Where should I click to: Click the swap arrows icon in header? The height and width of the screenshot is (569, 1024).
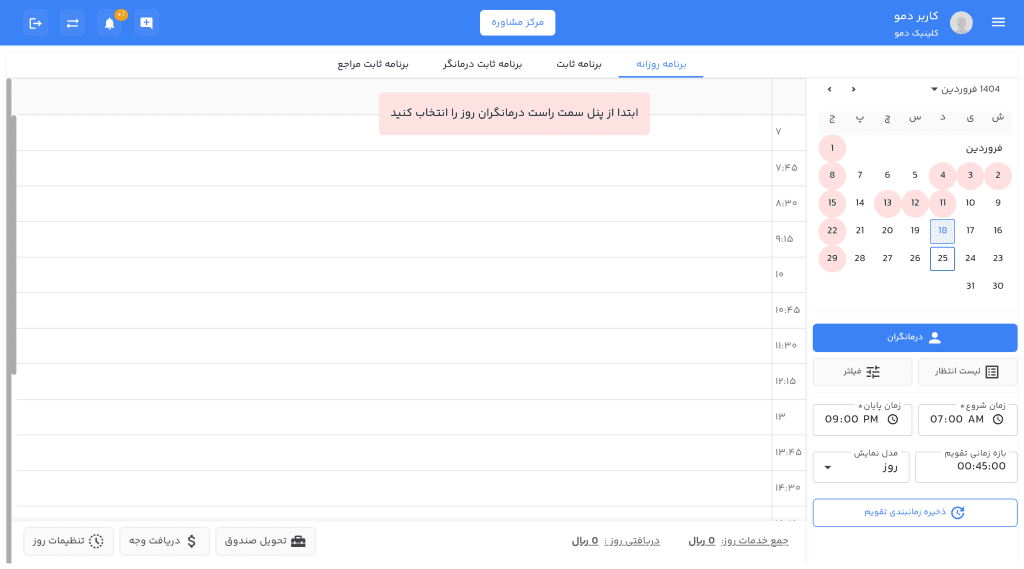(x=72, y=24)
